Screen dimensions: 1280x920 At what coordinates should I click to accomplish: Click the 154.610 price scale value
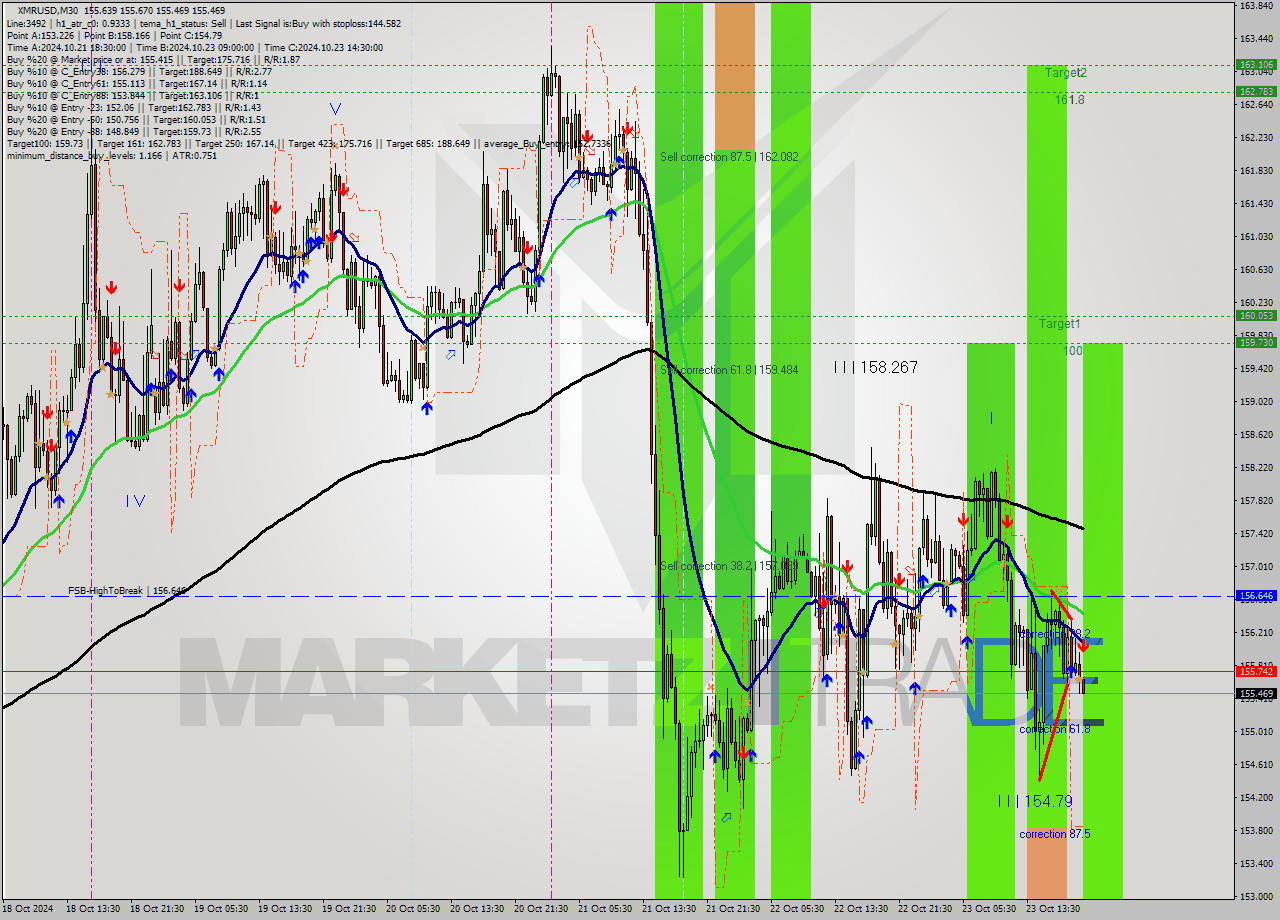click(x=1256, y=764)
